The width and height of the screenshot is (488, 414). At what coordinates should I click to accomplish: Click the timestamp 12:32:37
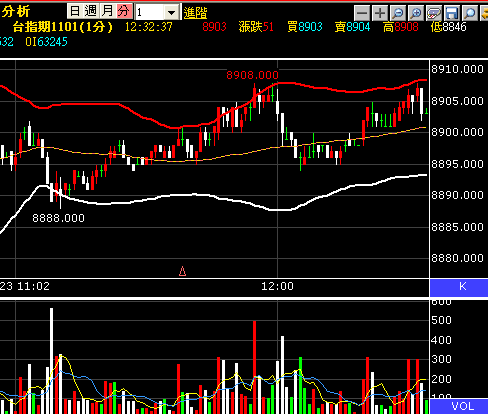pos(149,27)
